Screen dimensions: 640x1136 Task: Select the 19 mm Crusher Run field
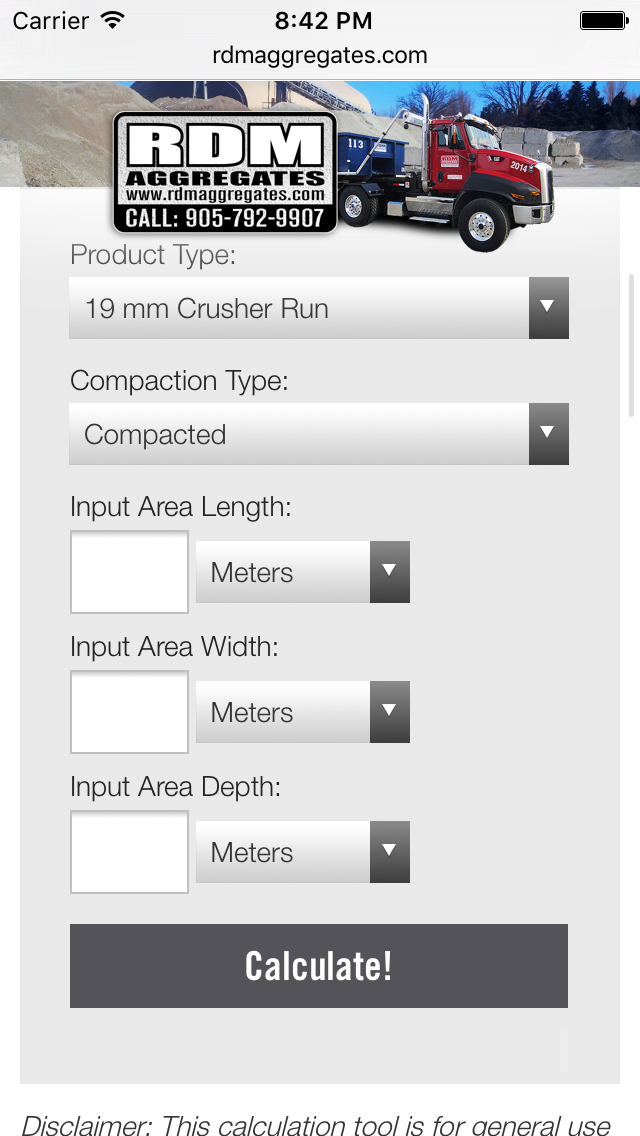298,308
